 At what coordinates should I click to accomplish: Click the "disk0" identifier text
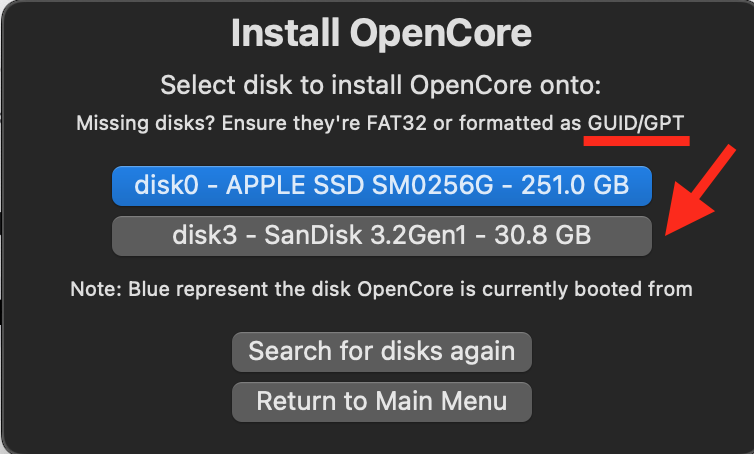(x=167, y=186)
